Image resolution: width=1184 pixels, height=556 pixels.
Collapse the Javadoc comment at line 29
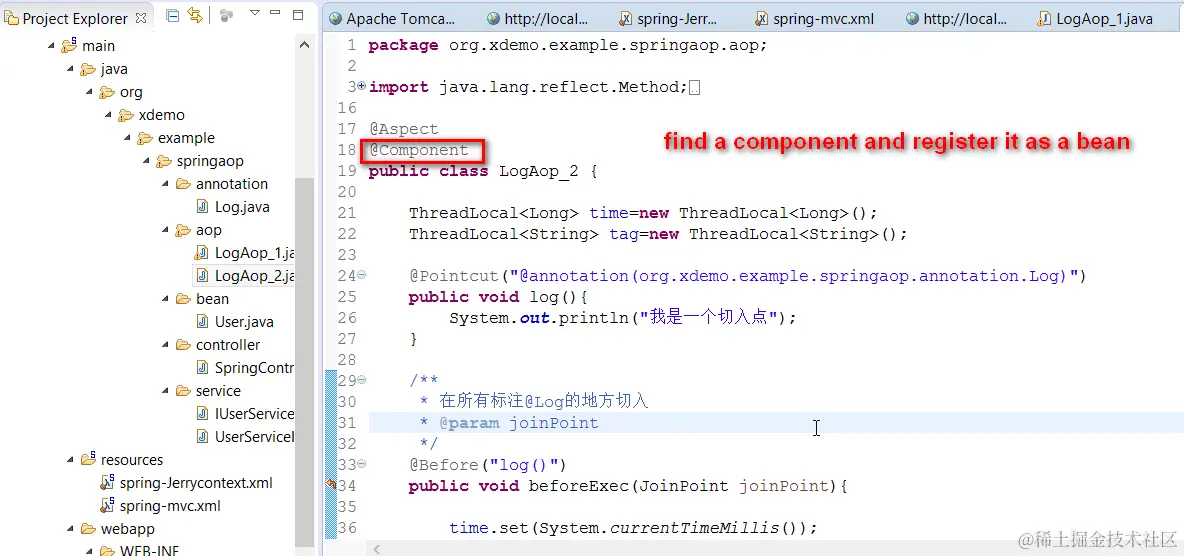[362, 379]
